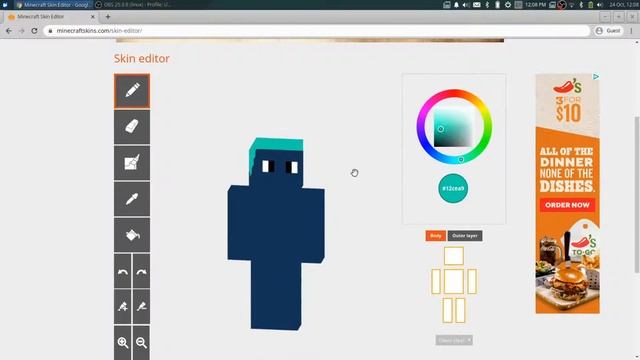
Task: Click the minecraftskins.com address bar
Action: point(317,31)
